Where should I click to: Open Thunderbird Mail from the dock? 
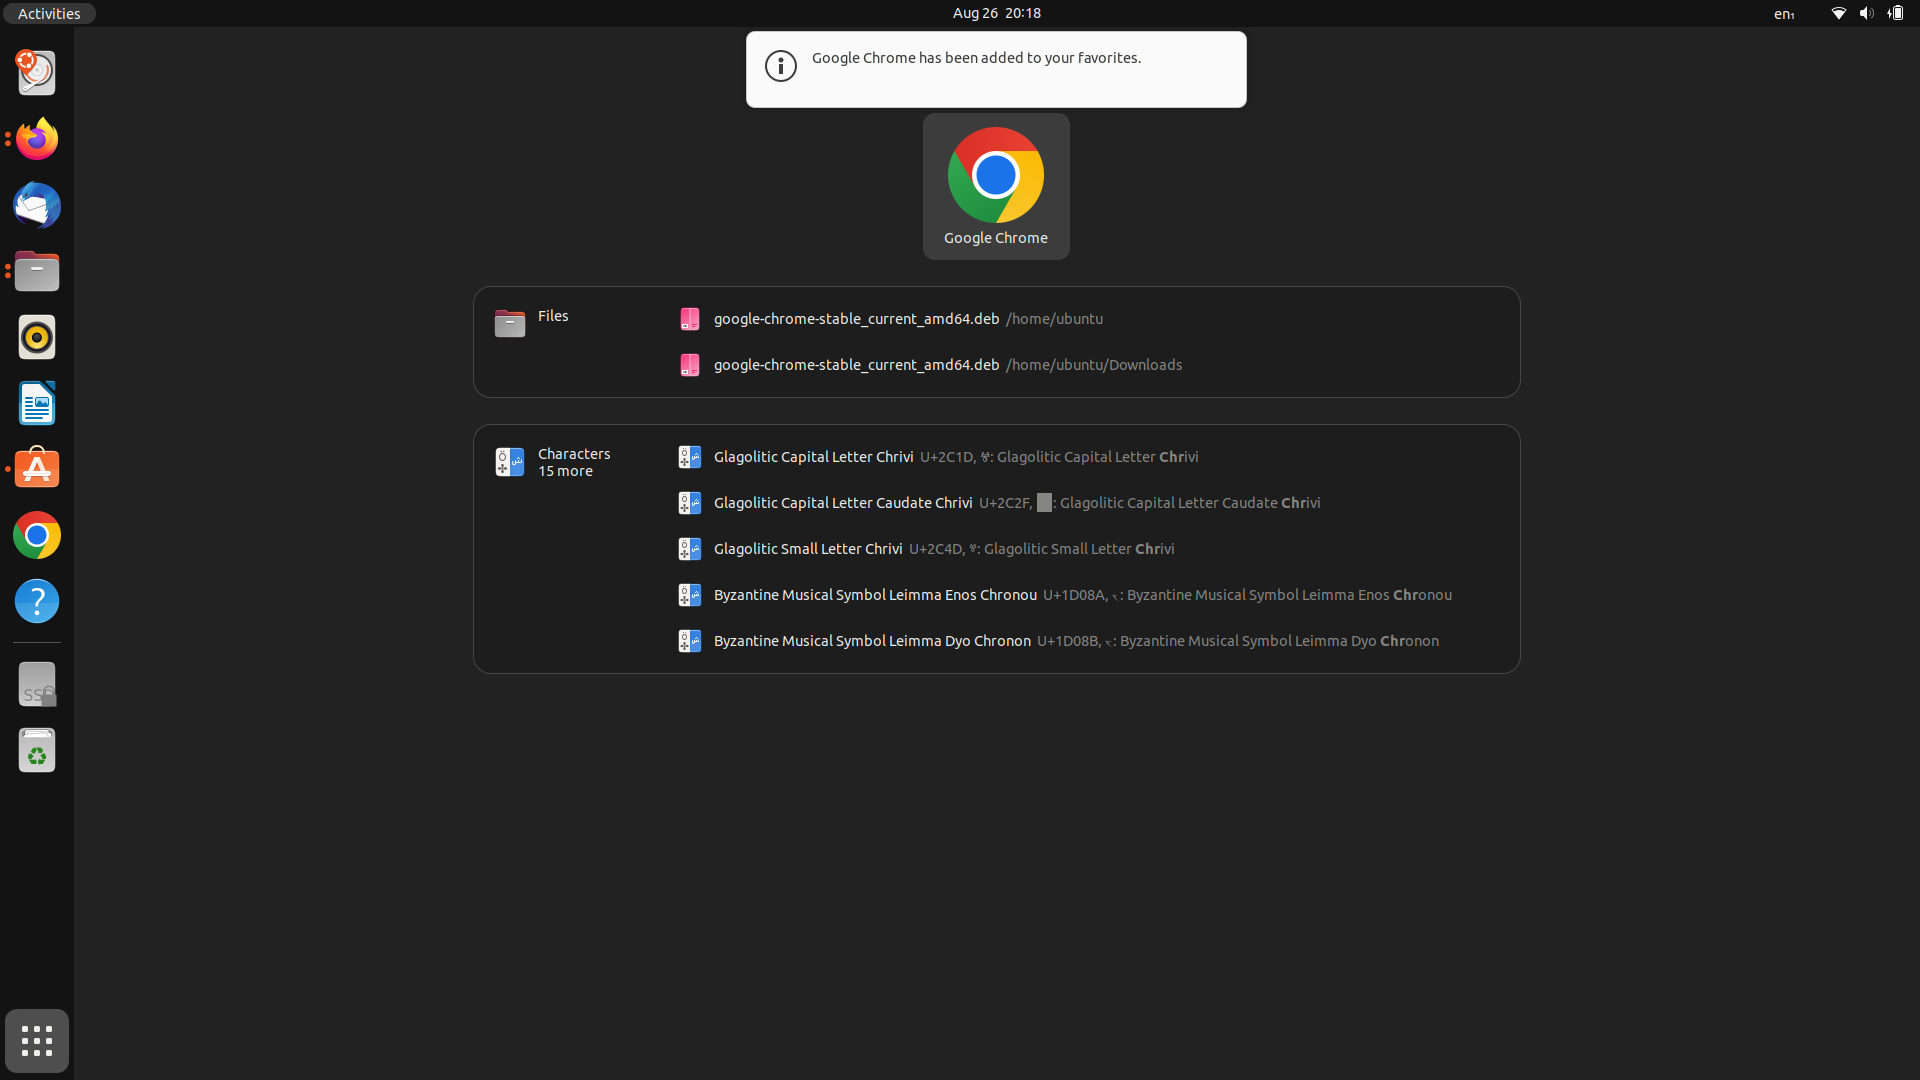(37, 205)
